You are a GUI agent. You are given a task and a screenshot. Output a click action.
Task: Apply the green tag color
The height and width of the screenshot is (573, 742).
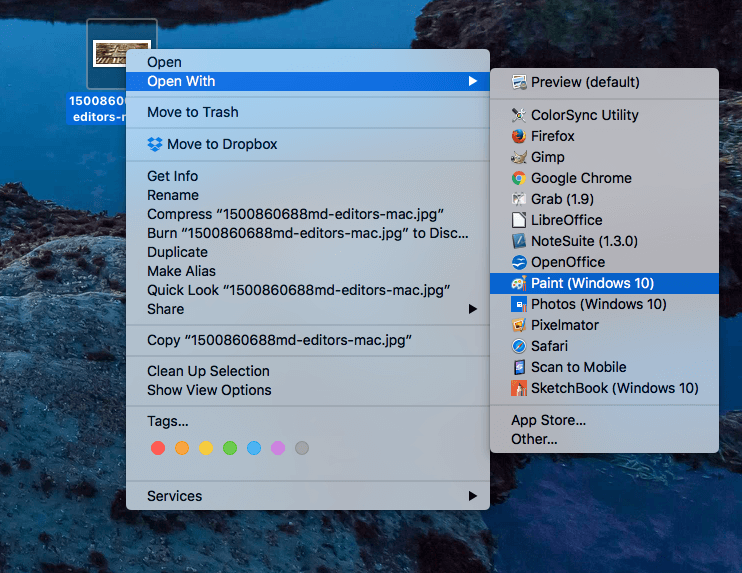[x=230, y=448]
